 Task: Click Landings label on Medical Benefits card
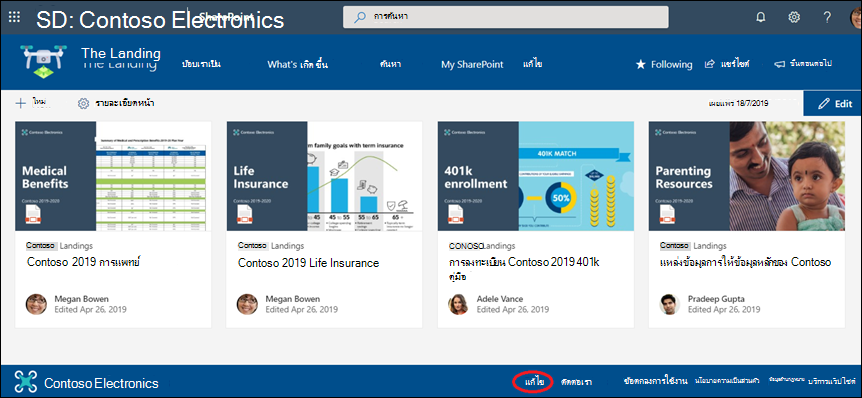(76, 246)
